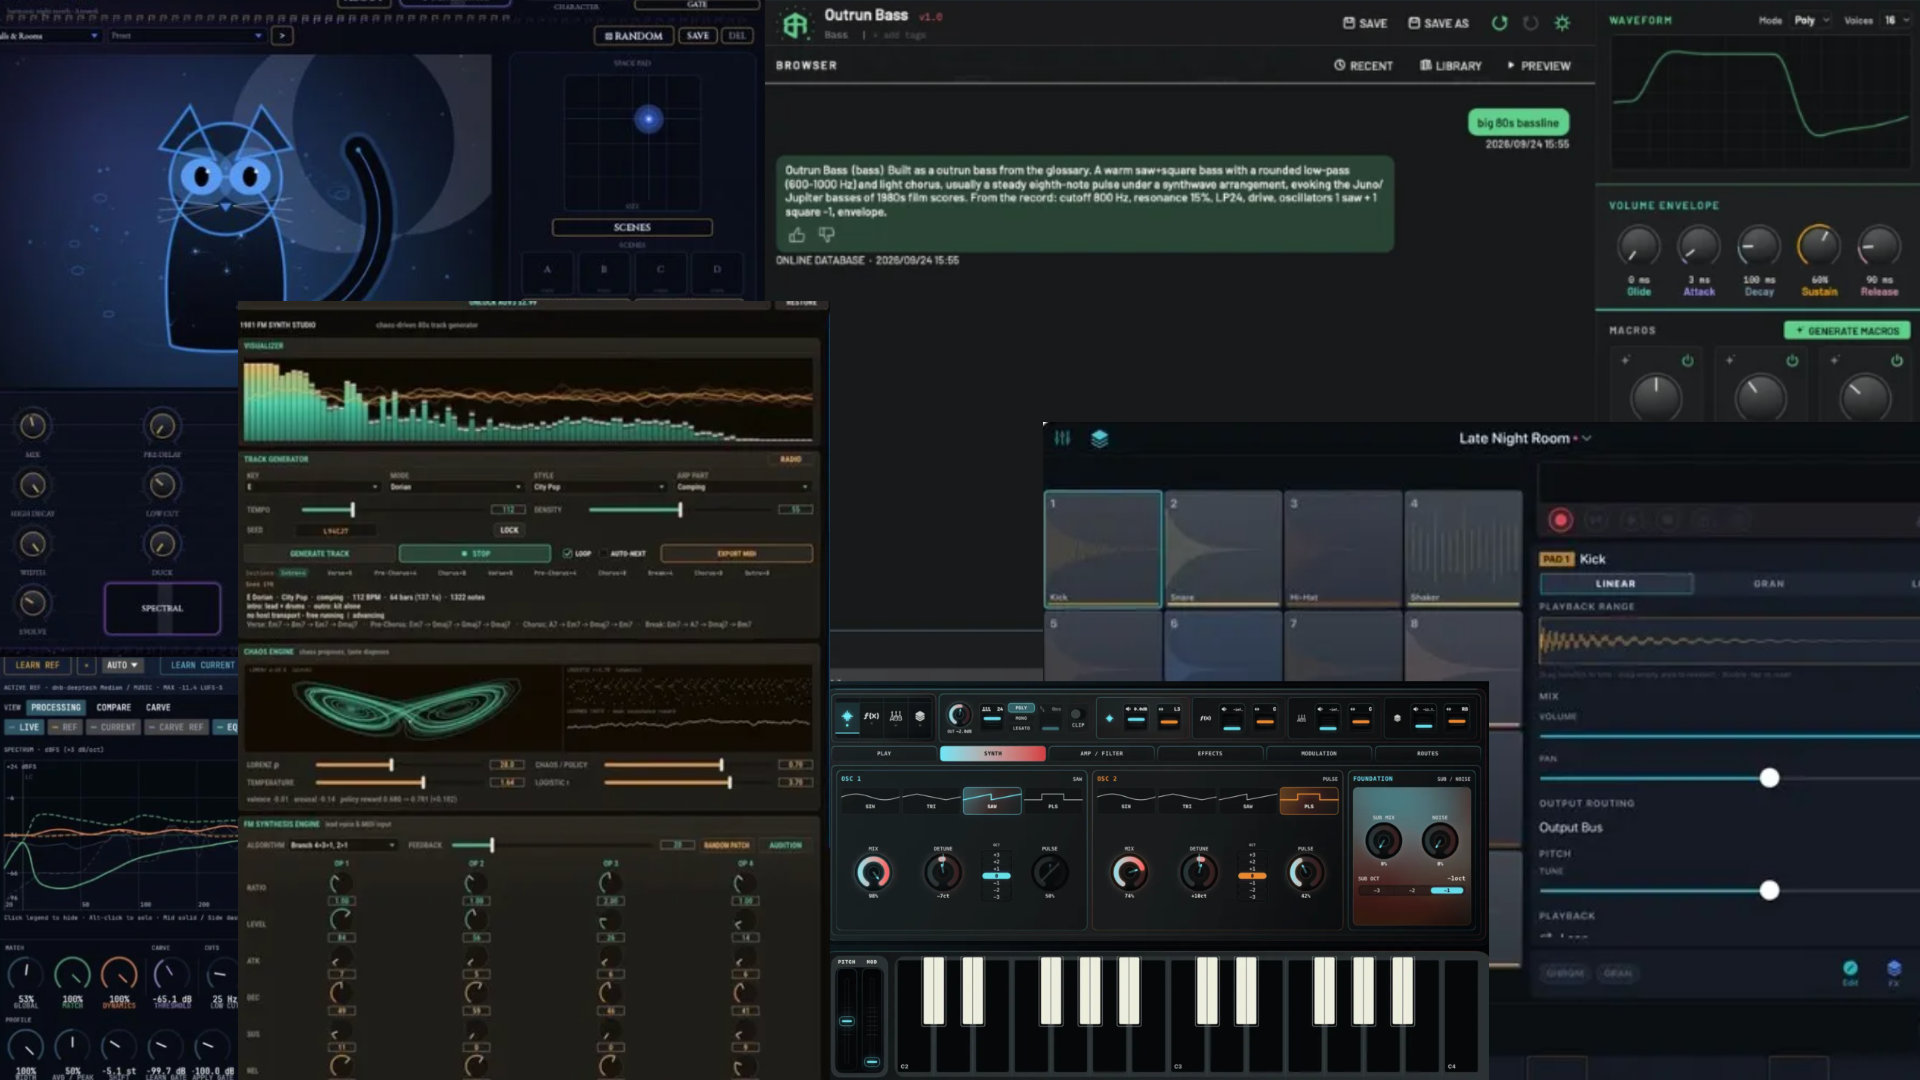Toggle the first macro power button

(1687, 361)
